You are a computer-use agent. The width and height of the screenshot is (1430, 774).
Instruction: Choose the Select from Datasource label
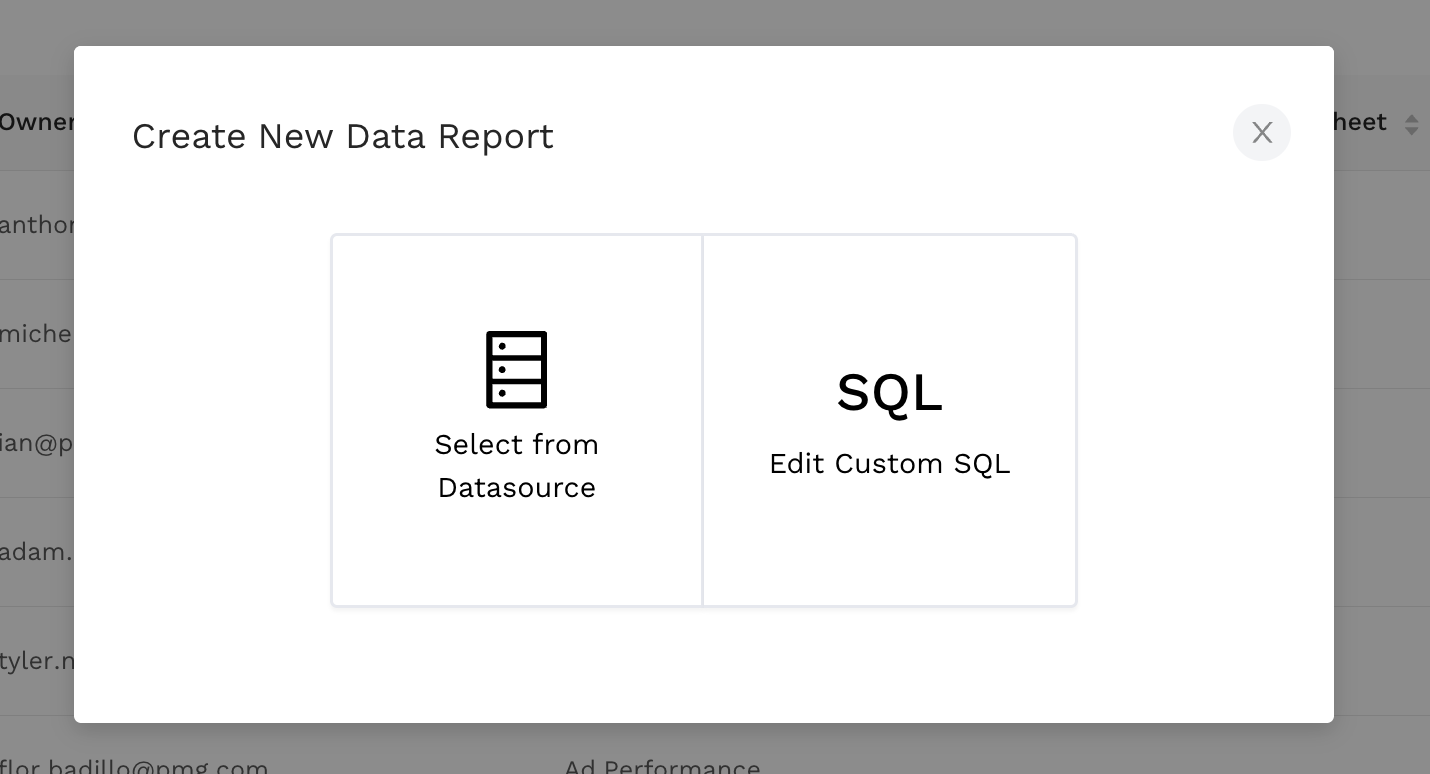pos(516,466)
